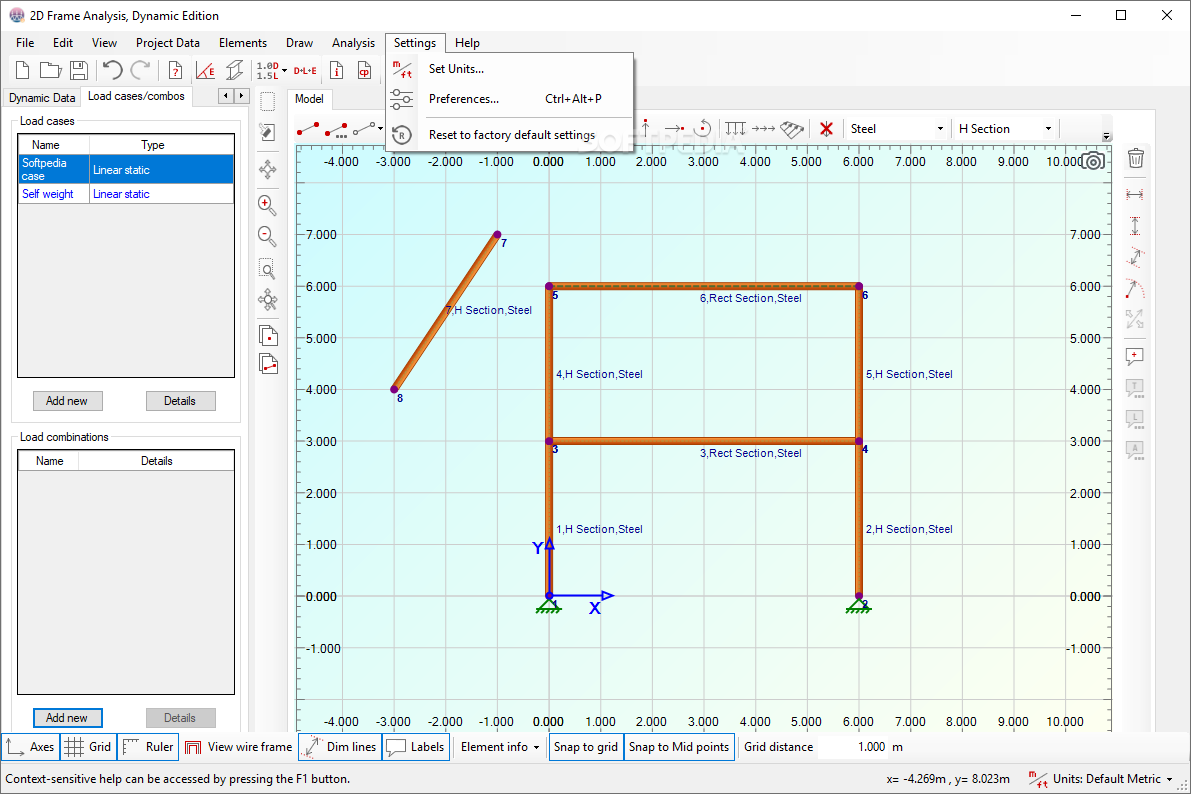Select the paint brush format tool

[x=267, y=132]
